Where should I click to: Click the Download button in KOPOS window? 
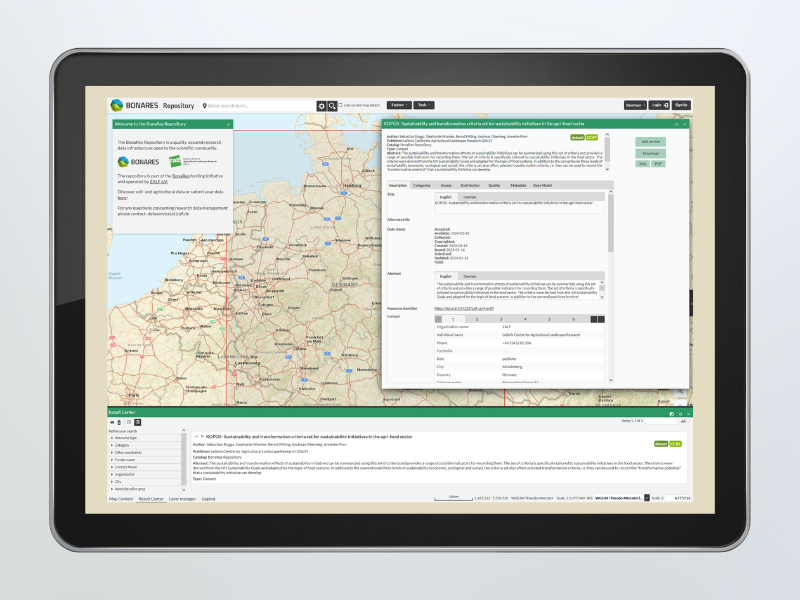pos(651,153)
